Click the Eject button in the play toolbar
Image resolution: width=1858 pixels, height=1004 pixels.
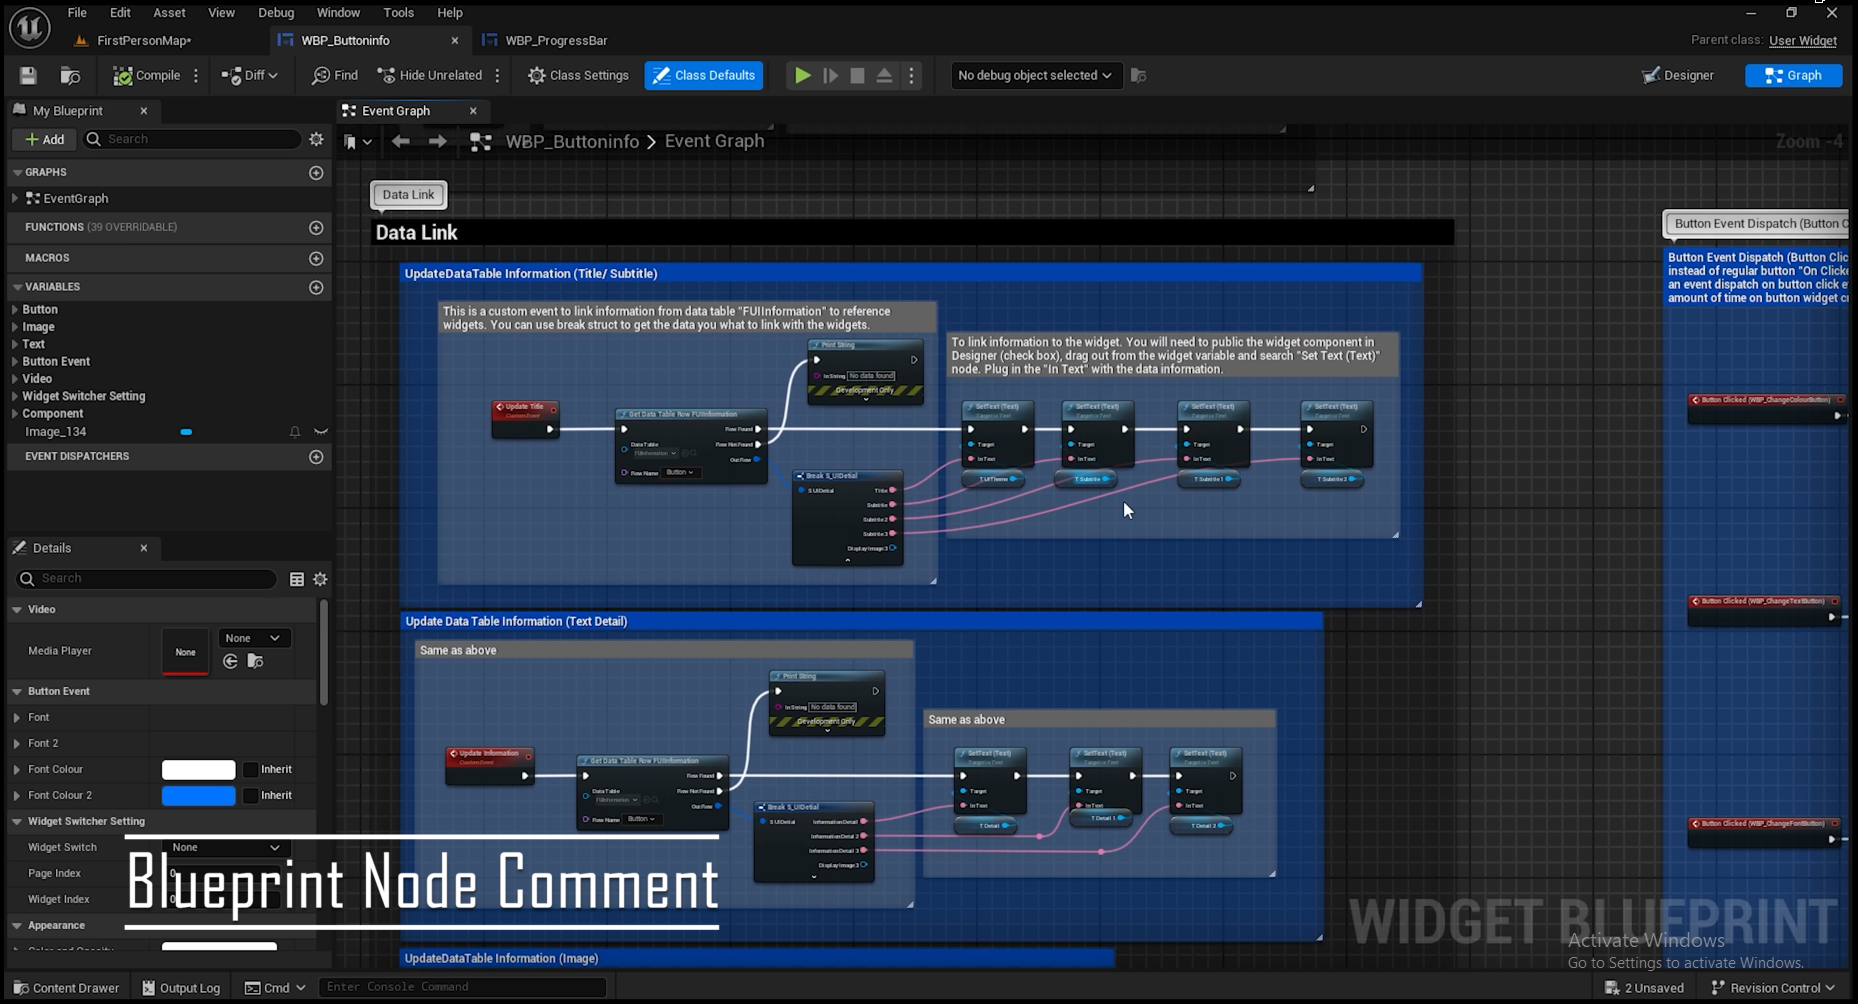(884, 76)
